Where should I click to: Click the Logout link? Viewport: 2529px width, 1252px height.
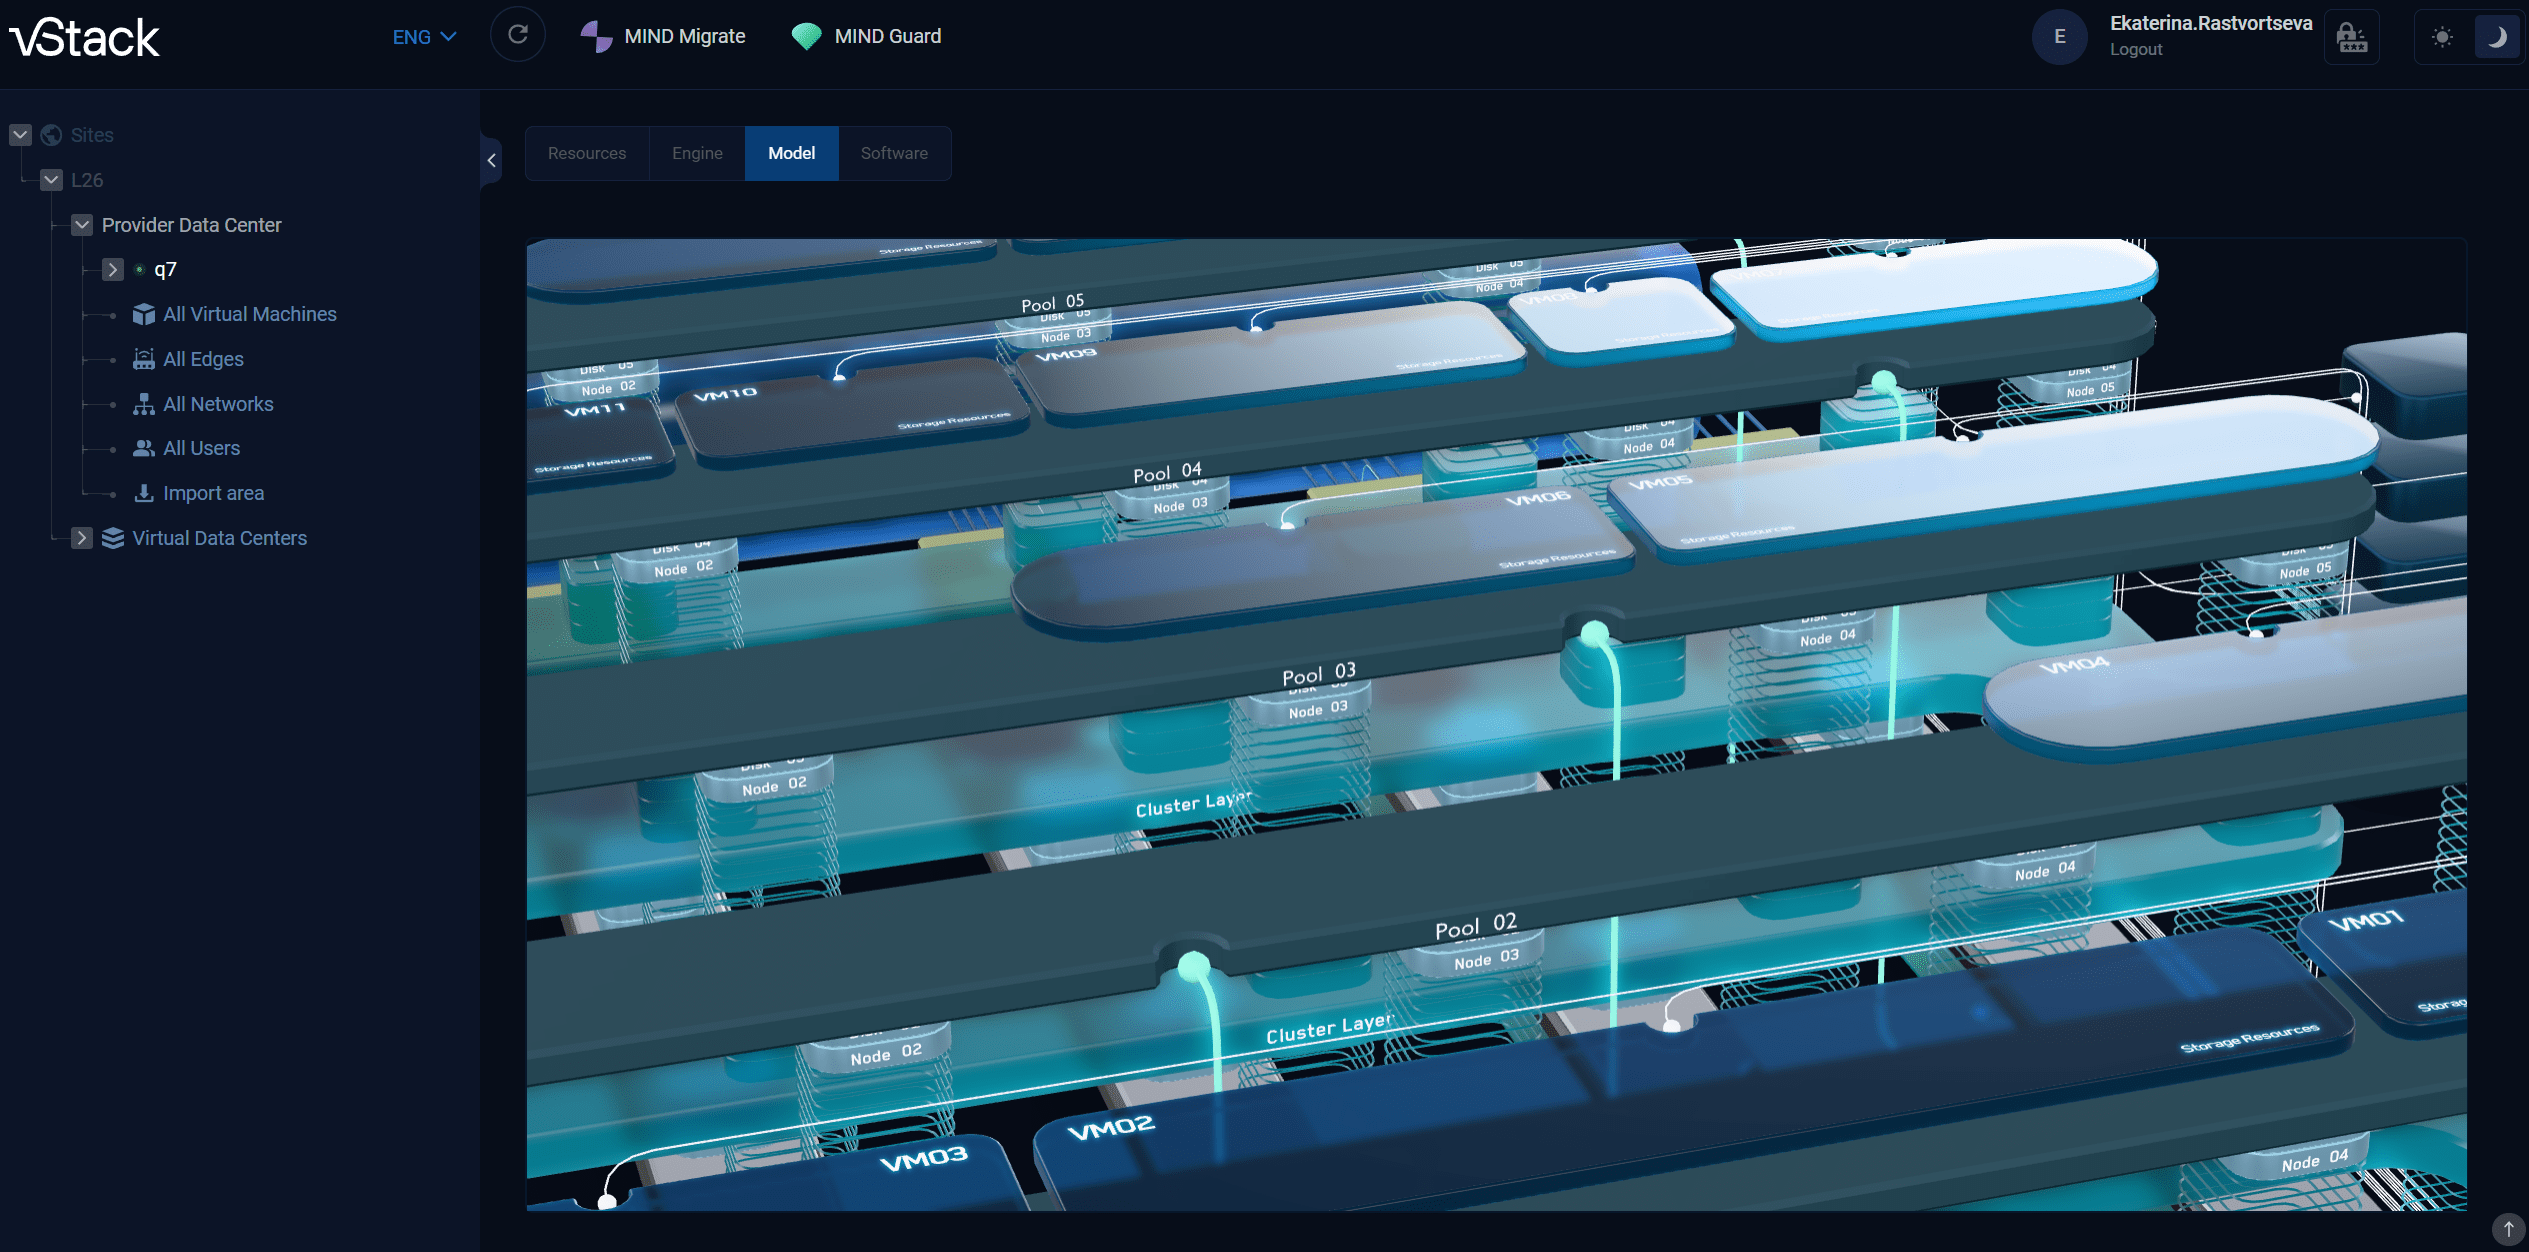pos(2136,49)
